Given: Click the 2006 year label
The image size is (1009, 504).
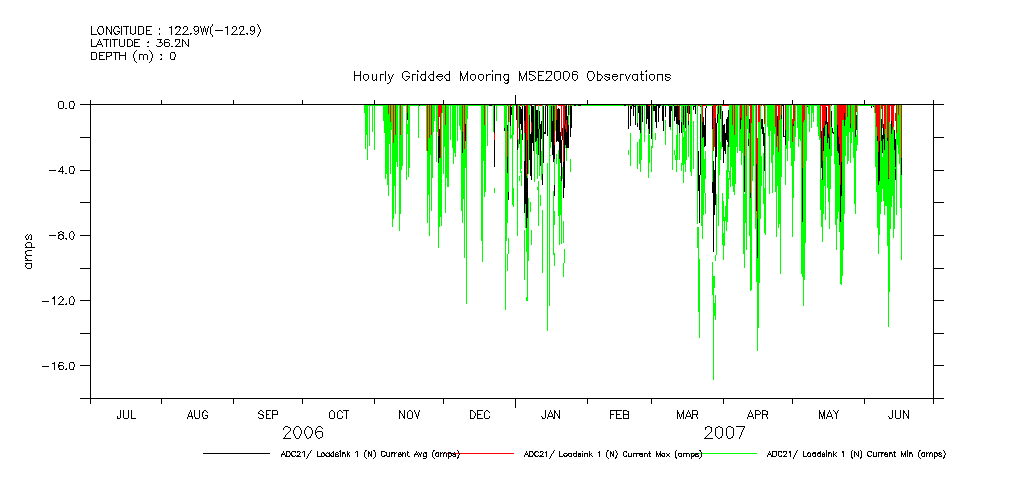Looking at the screenshot, I should (303, 433).
